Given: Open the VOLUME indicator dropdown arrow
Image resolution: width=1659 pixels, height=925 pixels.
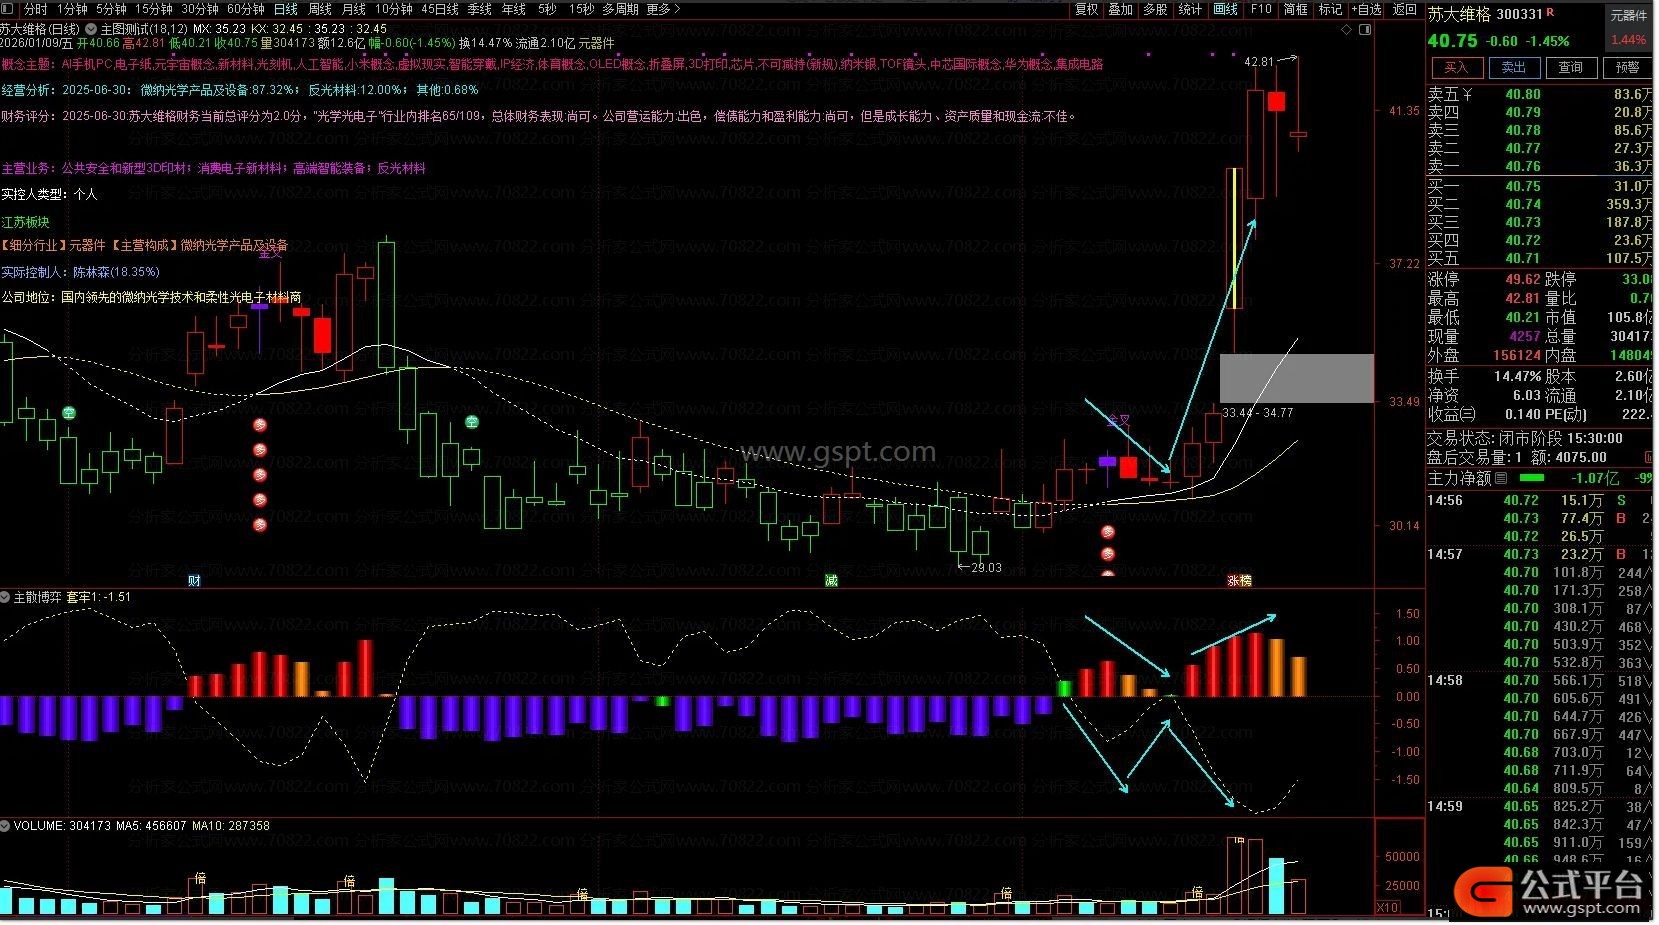Looking at the screenshot, I should point(6,826).
